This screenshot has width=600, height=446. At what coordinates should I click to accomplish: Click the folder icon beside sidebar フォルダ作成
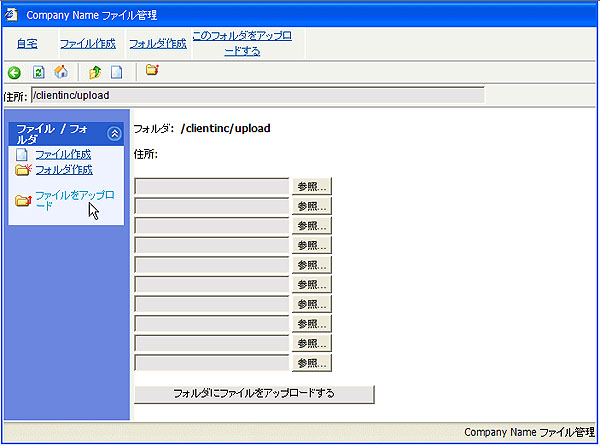pos(23,169)
